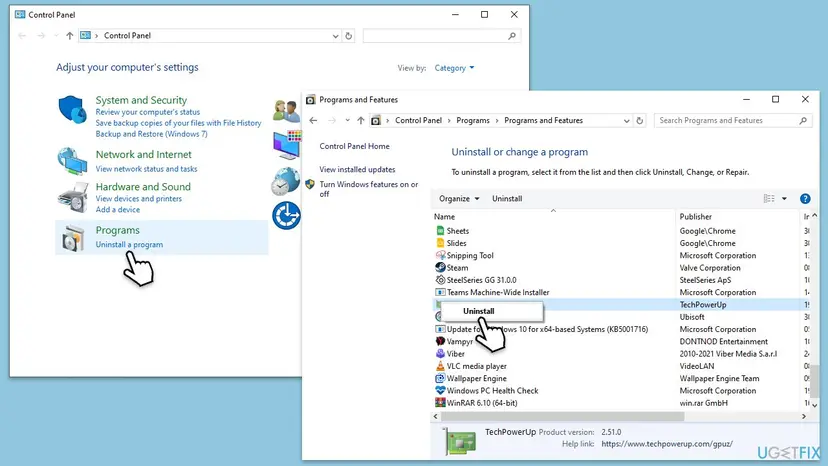Click the change view icon in toolbar
This screenshot has width=828, height=466.
769,199
